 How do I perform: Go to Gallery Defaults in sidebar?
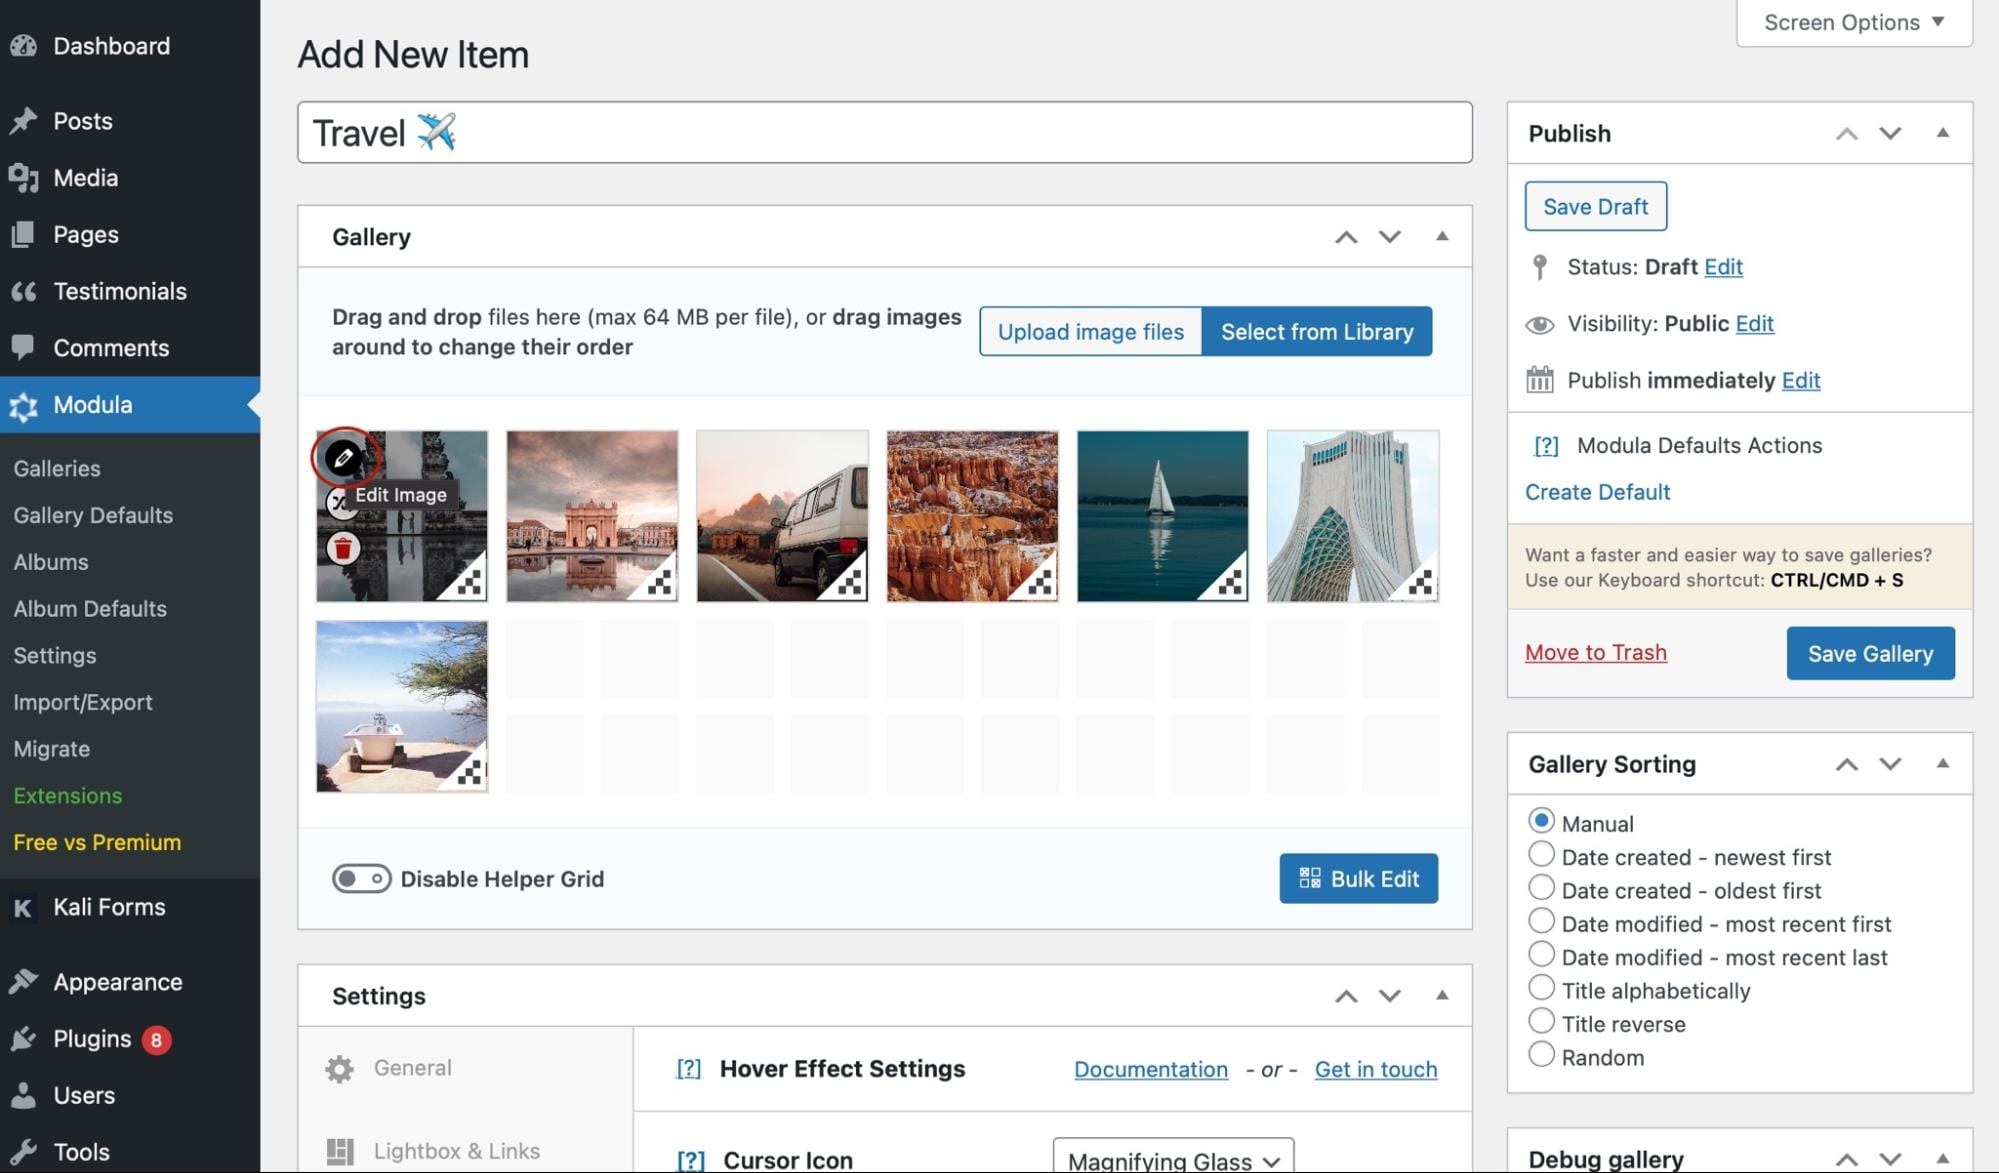[x=93, y=515]
